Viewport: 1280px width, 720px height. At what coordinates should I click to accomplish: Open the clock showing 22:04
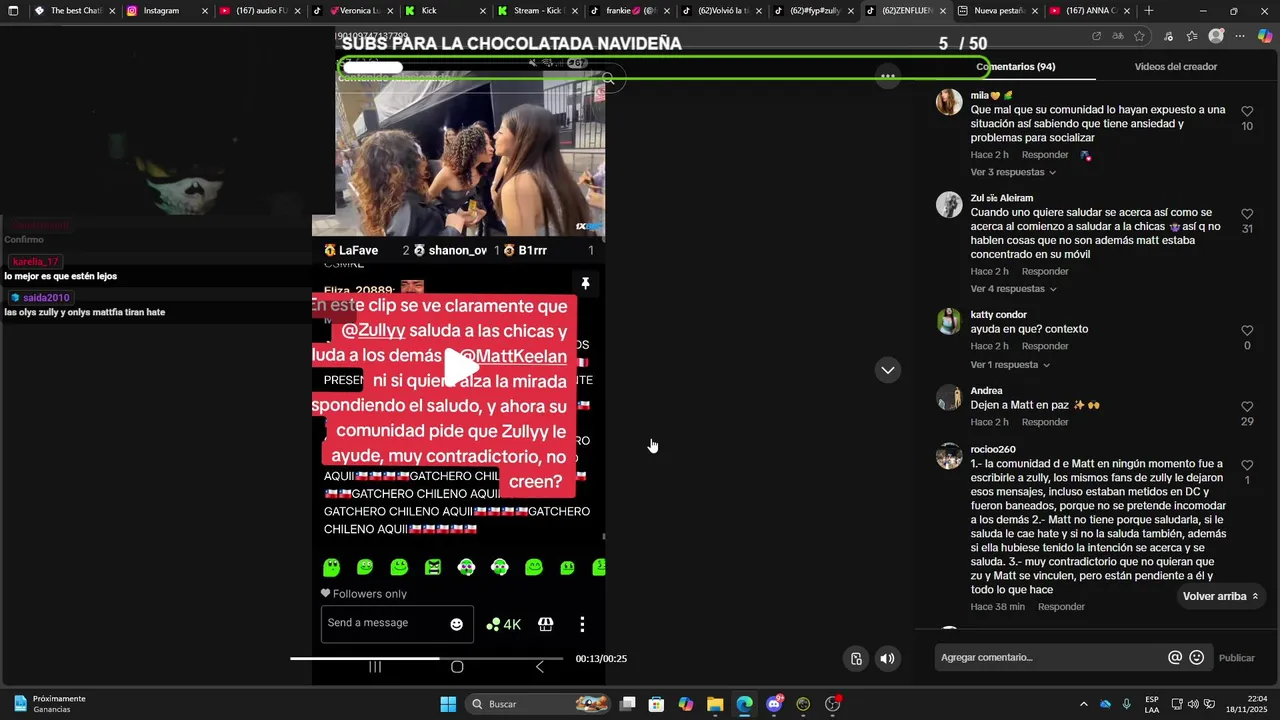pos(1246,704)
